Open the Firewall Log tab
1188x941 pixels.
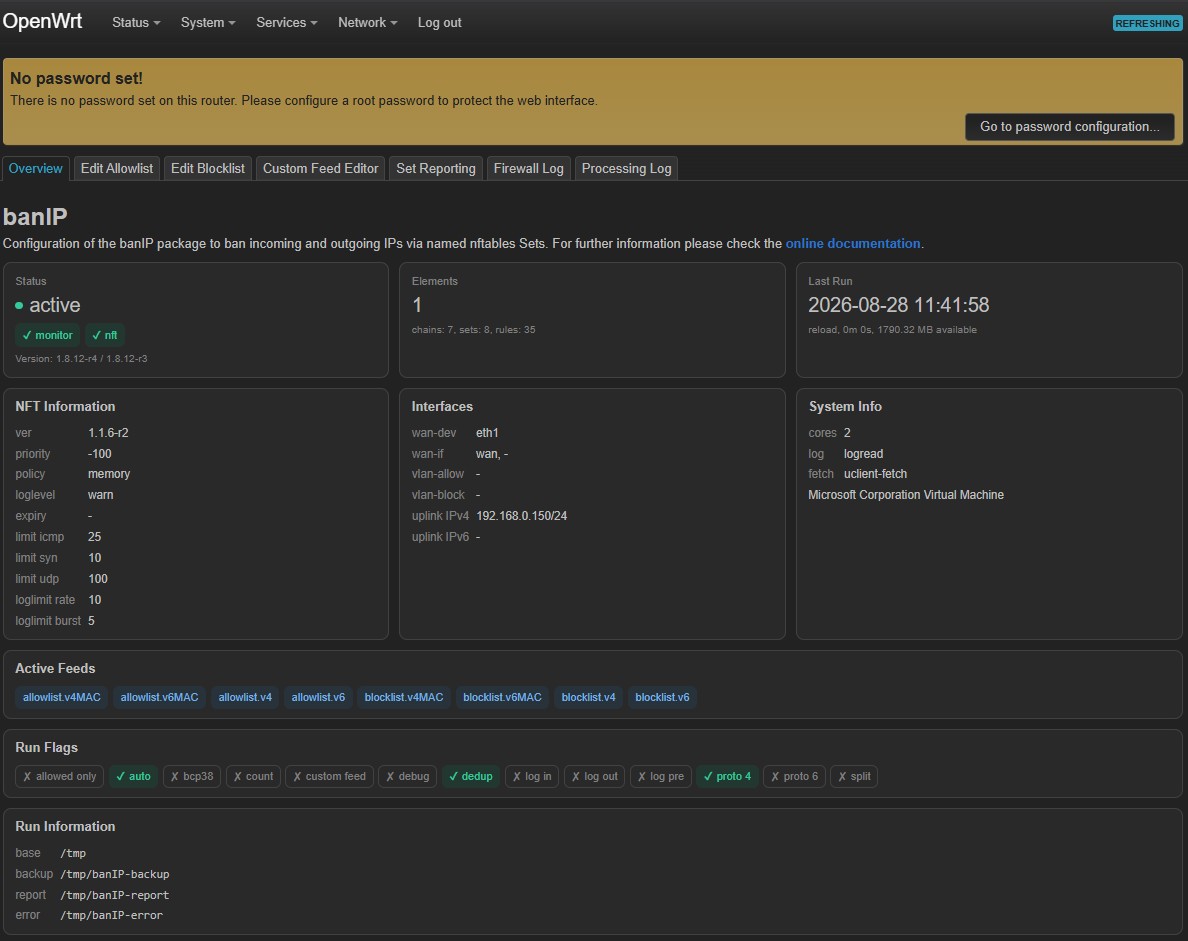pyautogui.click(x=528, y=168)
